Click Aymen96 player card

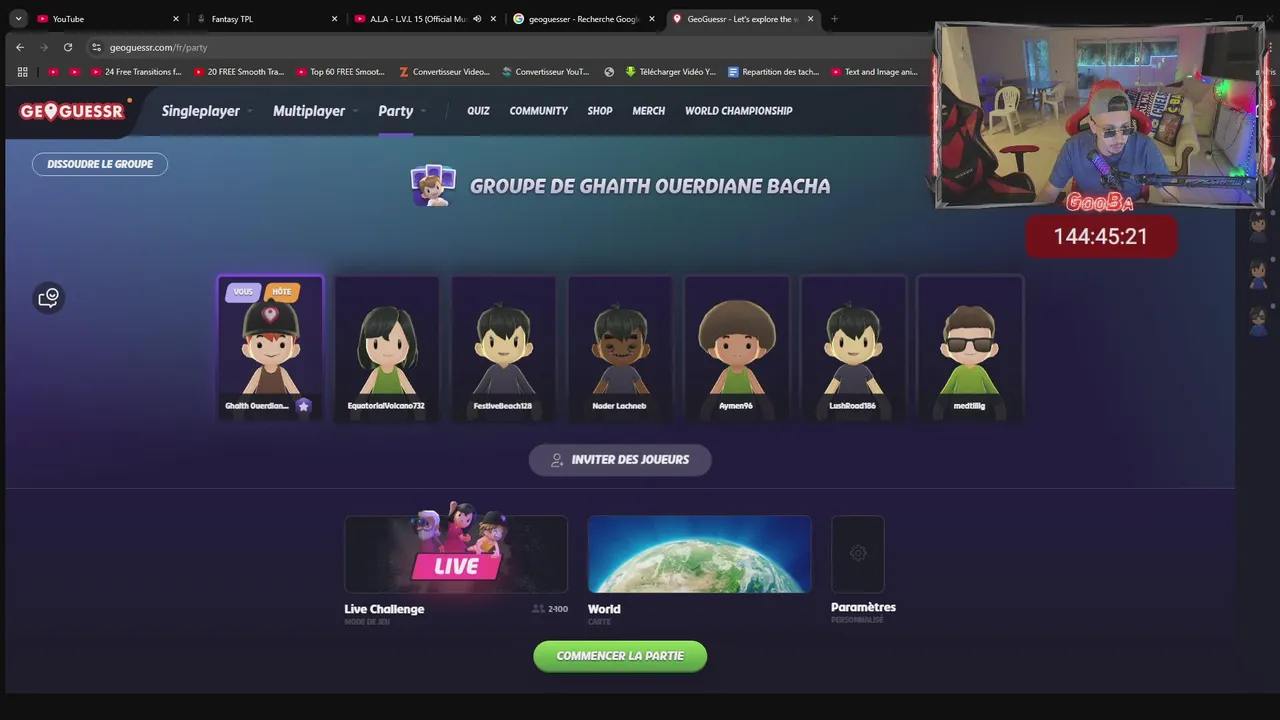(736, 347)
